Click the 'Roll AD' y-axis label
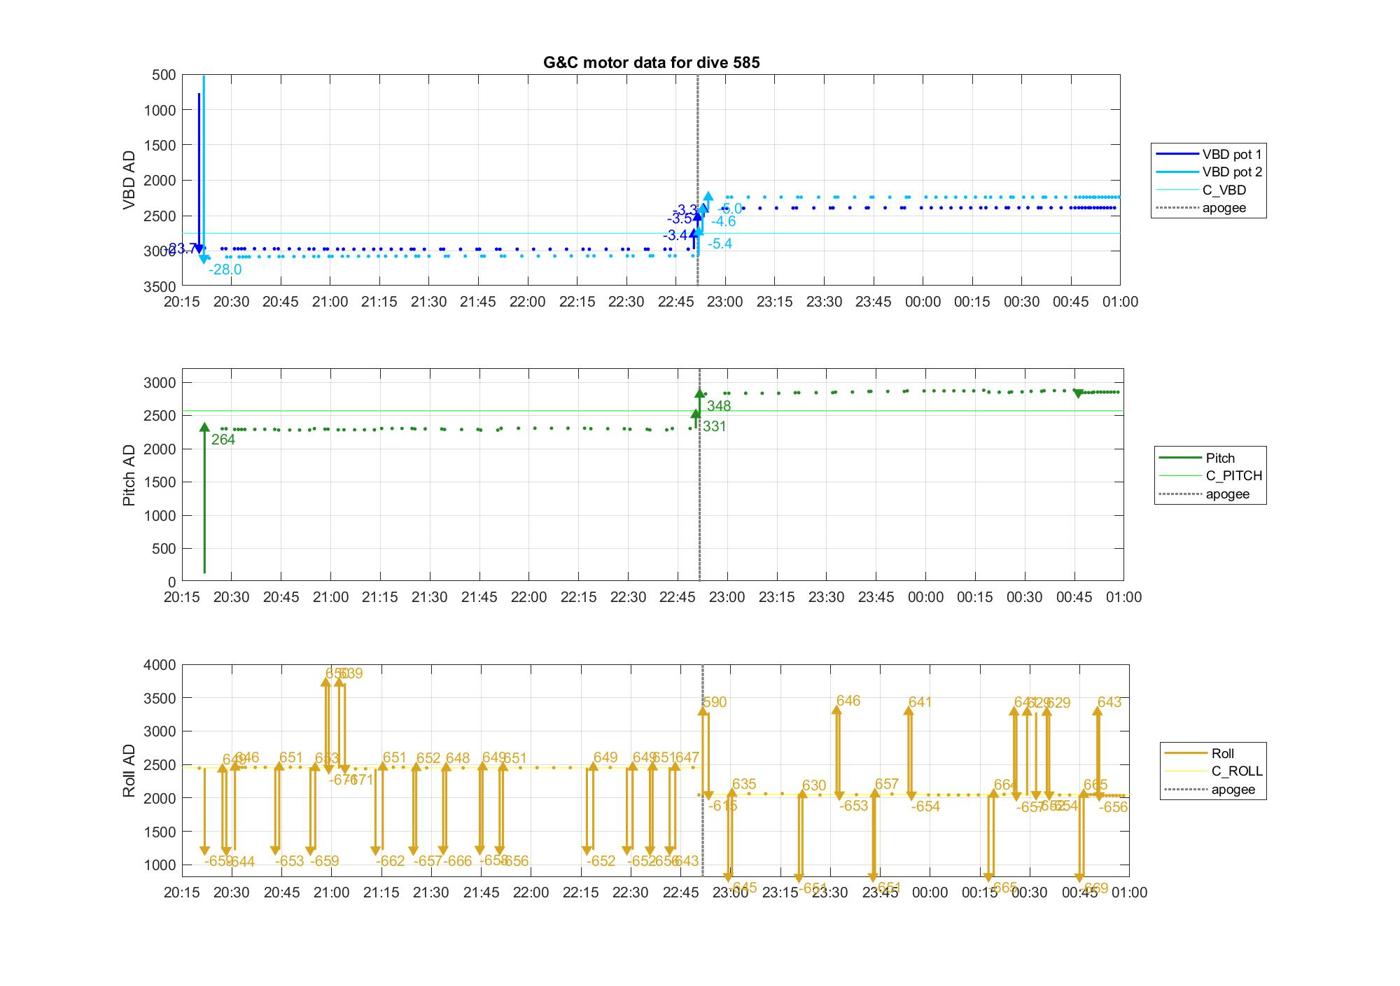Screen dimensions: 1400x986 129,770
